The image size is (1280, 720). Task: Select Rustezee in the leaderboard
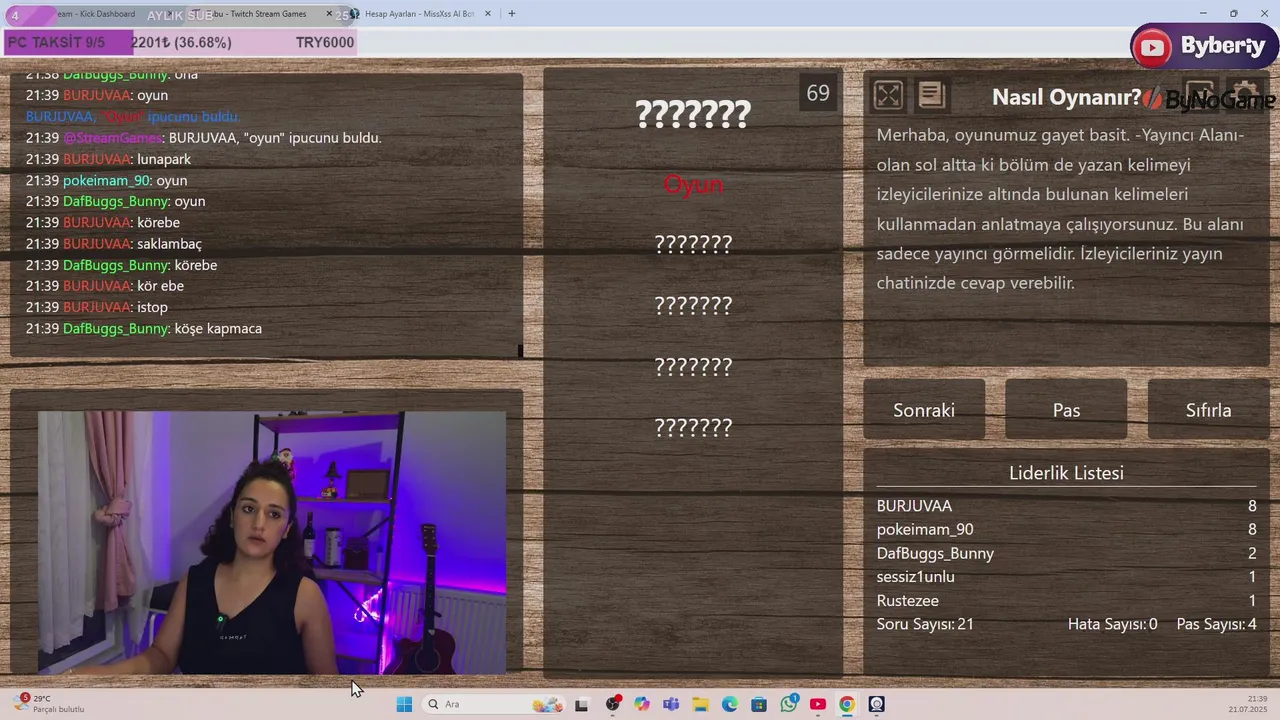point(908,600)
